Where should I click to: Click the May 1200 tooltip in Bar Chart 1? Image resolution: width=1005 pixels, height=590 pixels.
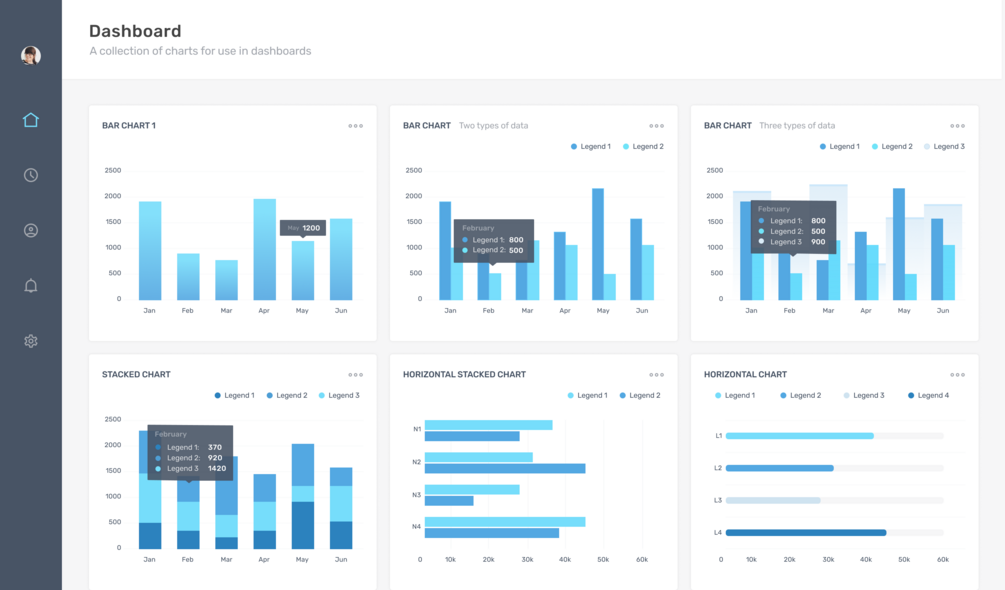303,227
